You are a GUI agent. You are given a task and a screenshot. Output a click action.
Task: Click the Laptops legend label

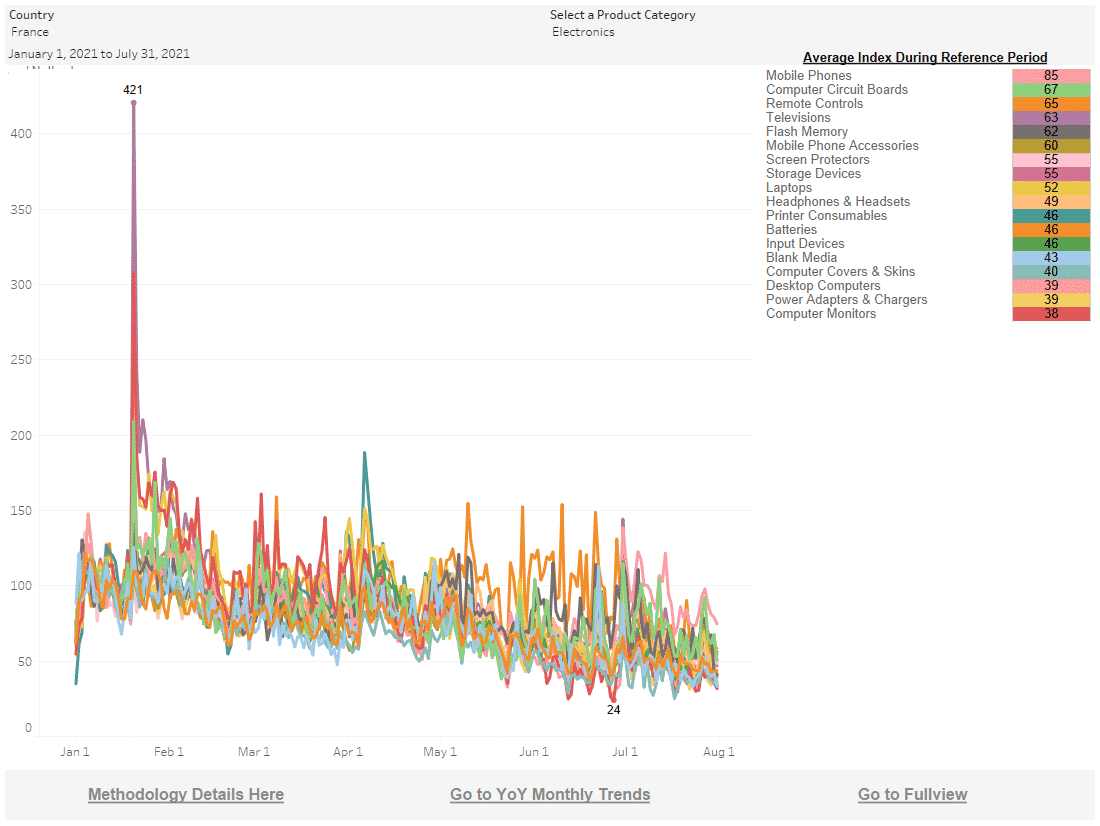click(788, 188)
